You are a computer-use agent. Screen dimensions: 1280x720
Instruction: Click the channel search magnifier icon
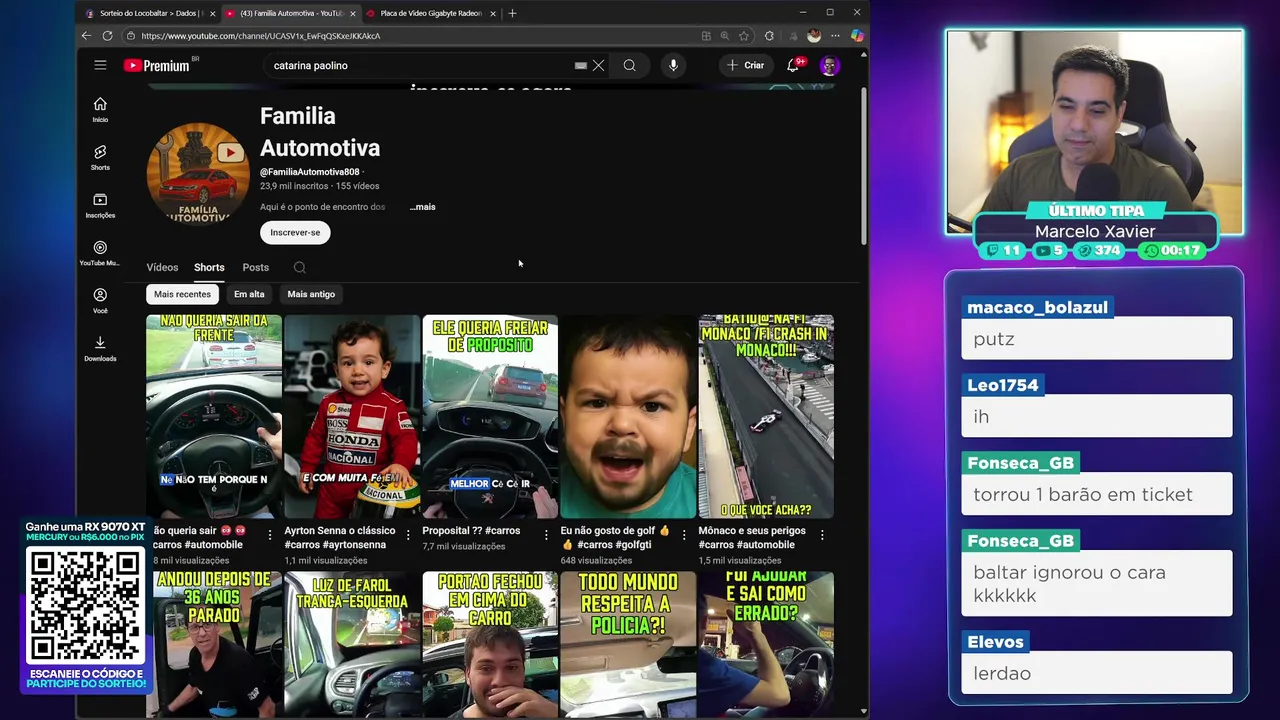click(x=299, y=267)
